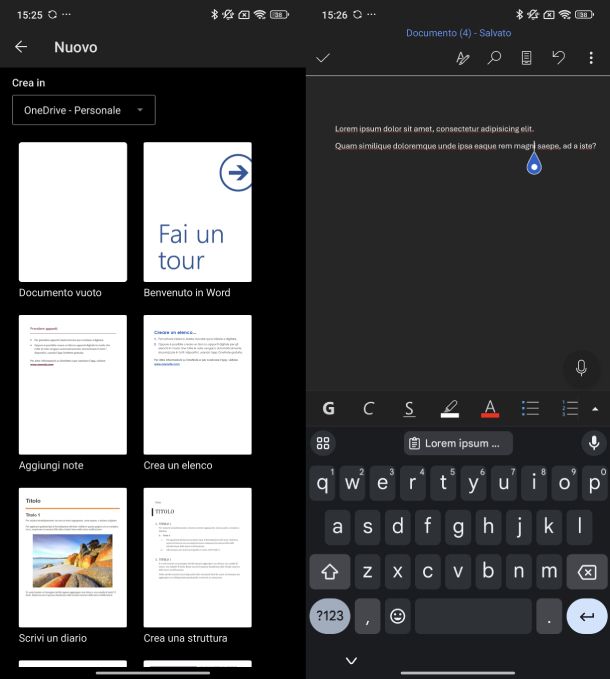The image size is (610, 679).
Task: Apply the text highlight color
Action: point(450,408)
